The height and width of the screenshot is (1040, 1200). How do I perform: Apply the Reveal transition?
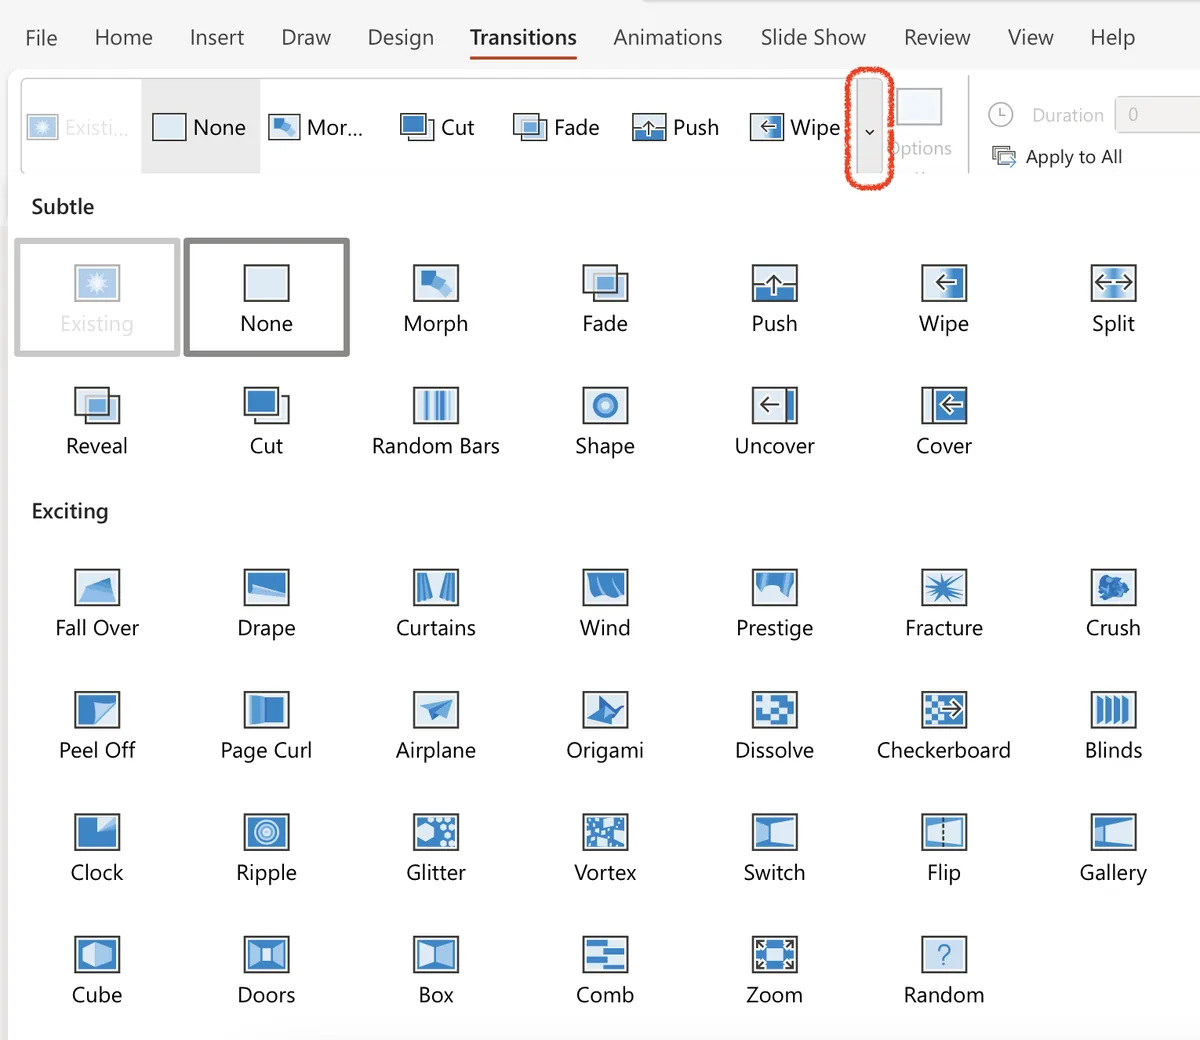(97, 421)
